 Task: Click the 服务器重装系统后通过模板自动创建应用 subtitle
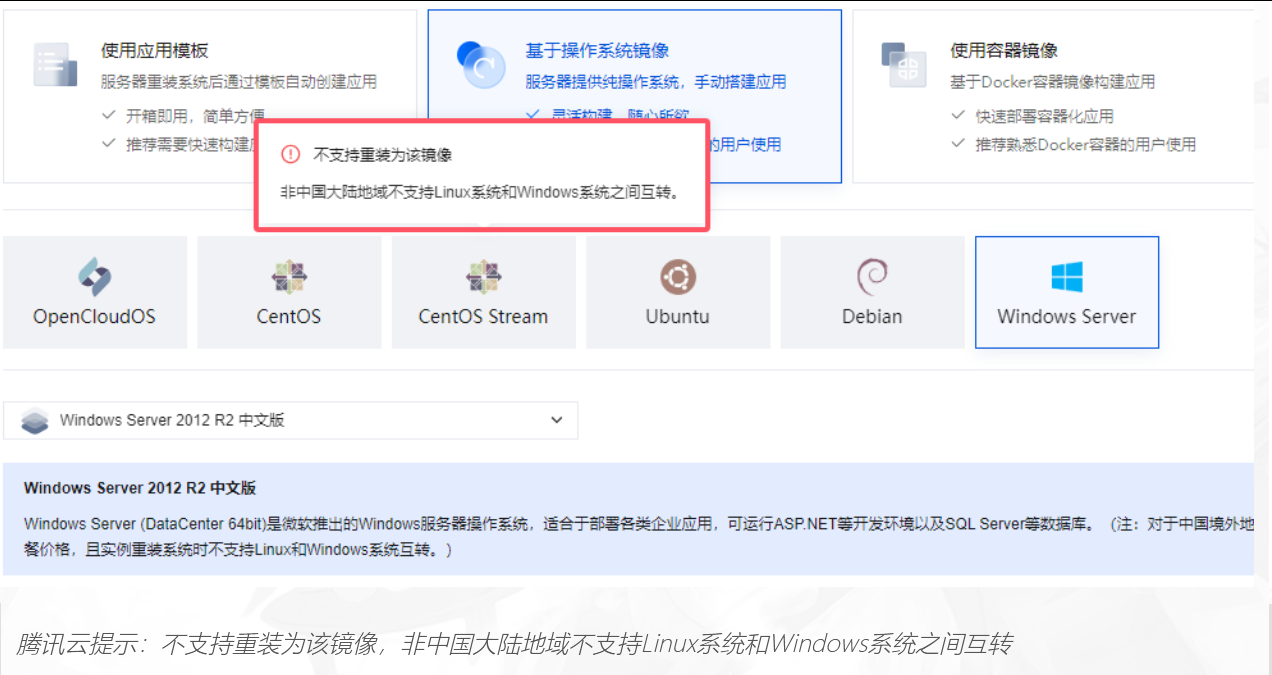[x=239, y=81]
